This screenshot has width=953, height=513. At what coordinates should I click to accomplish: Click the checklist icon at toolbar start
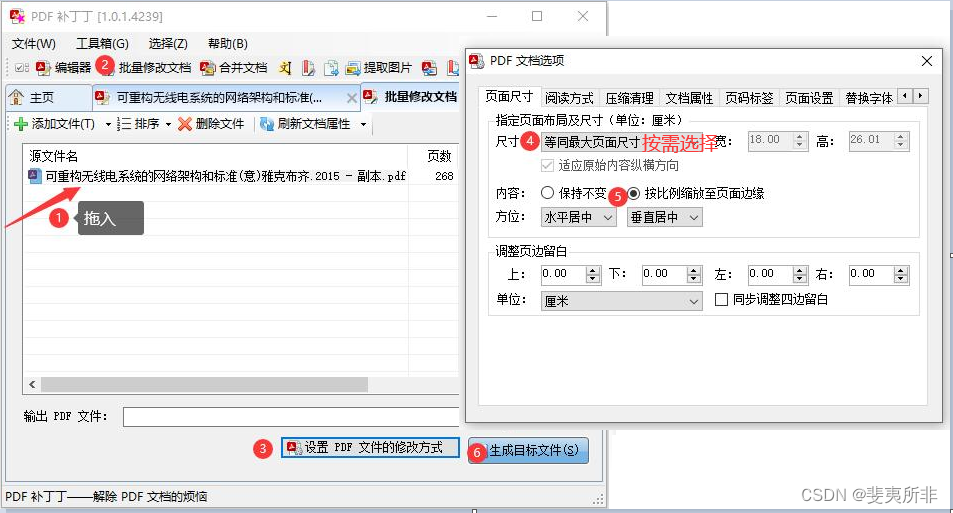click(x=22, y=67)
